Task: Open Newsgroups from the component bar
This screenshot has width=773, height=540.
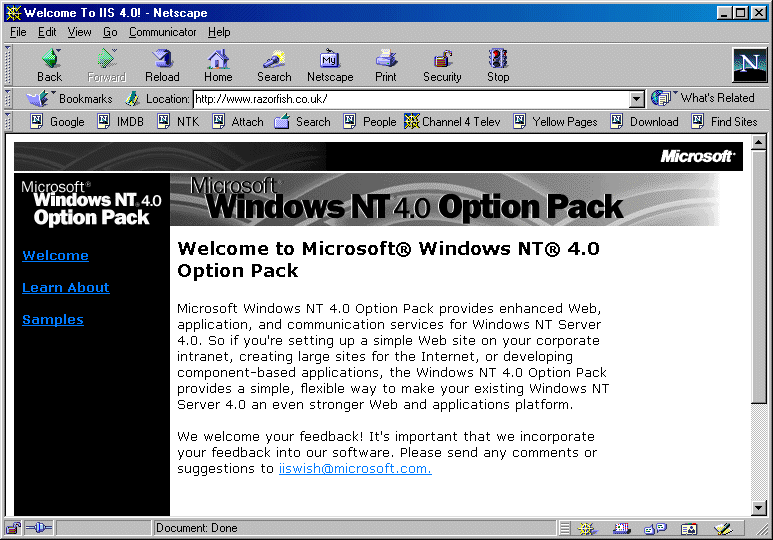Action: [656, 529]
